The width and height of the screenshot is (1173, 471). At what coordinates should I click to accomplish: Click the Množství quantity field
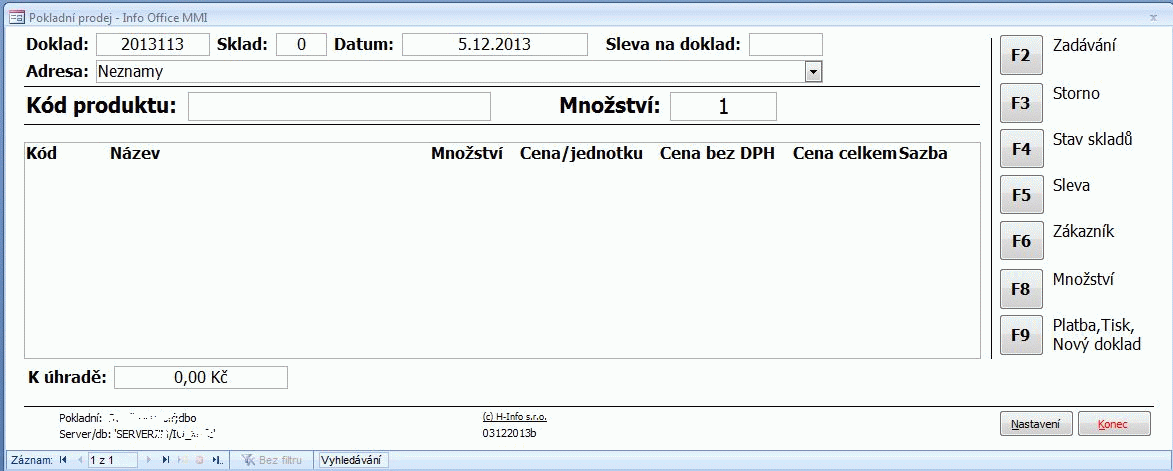[722, 106]
